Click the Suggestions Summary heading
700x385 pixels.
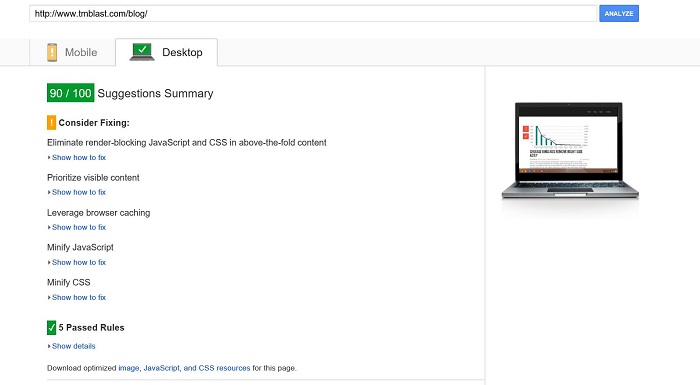coord(155,93)
